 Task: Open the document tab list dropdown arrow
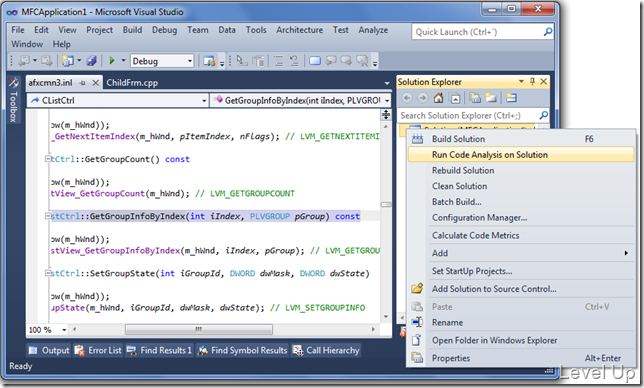click(x=386, y=83)
